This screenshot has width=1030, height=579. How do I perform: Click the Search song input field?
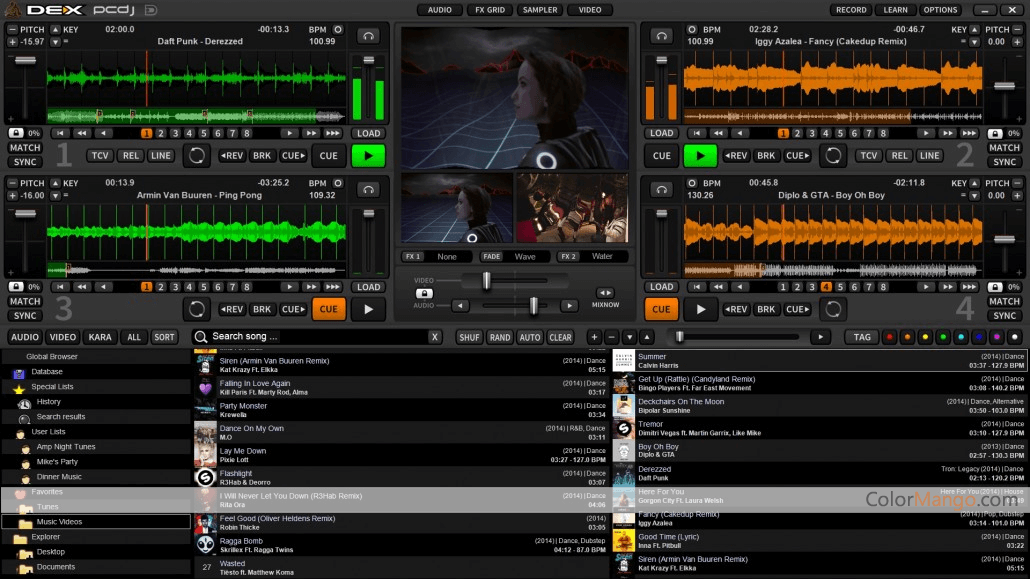(x=319, y=336)
